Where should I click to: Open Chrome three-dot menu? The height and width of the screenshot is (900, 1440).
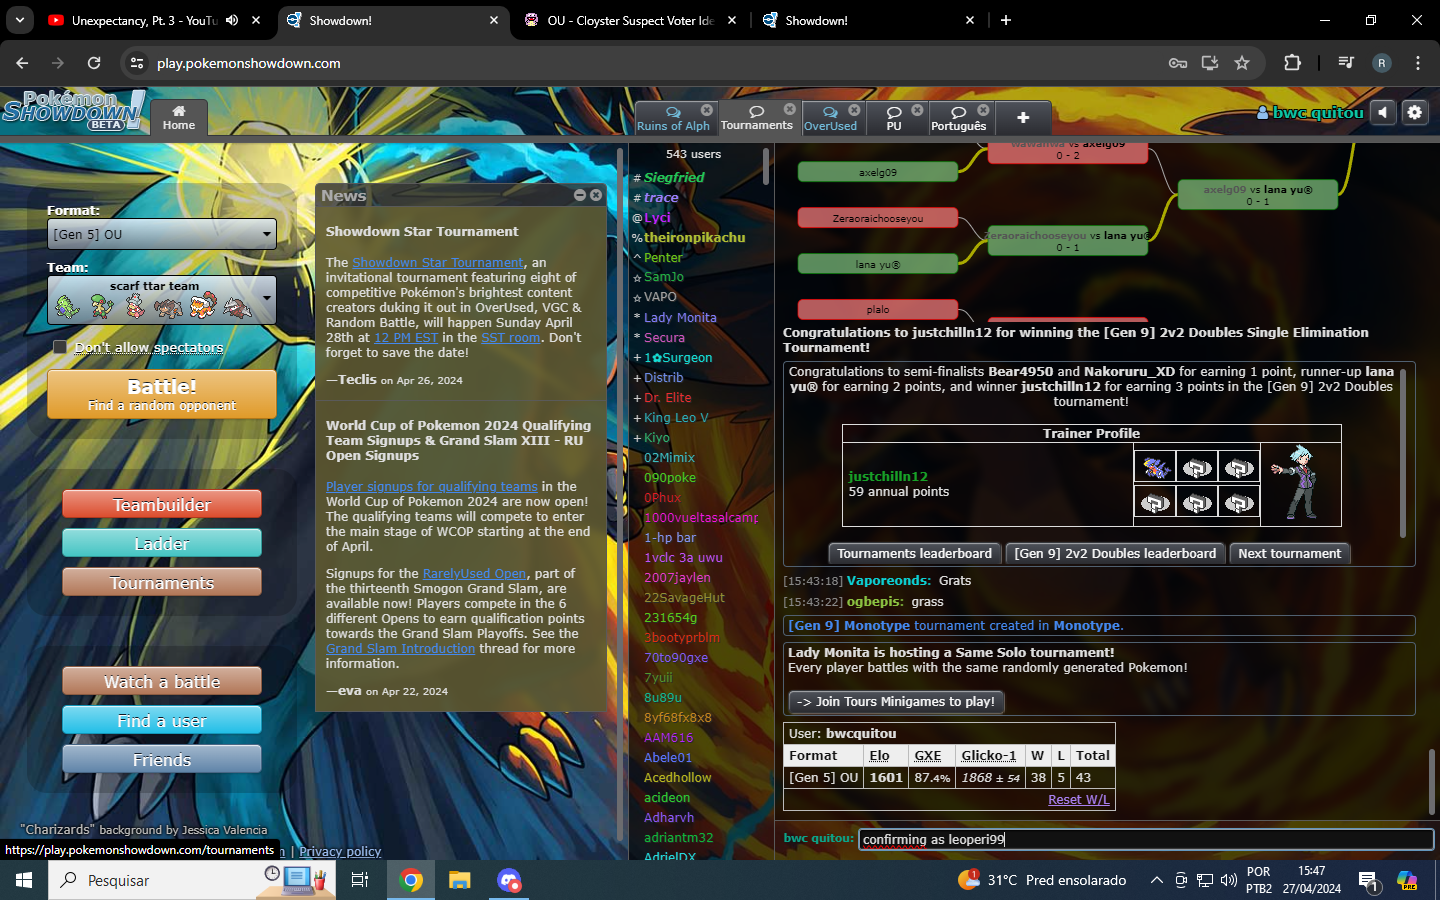pyautogui.click(x=1418, y=63)
